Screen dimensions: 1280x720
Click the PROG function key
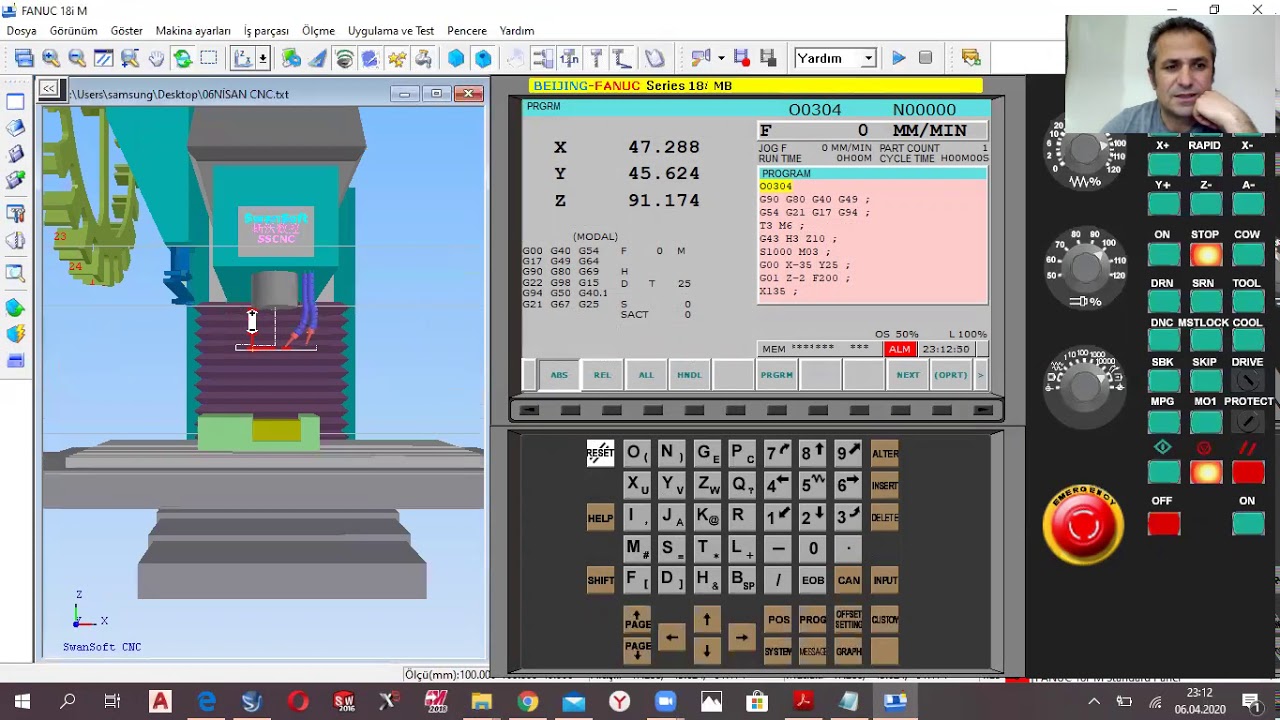coord(813,620)
